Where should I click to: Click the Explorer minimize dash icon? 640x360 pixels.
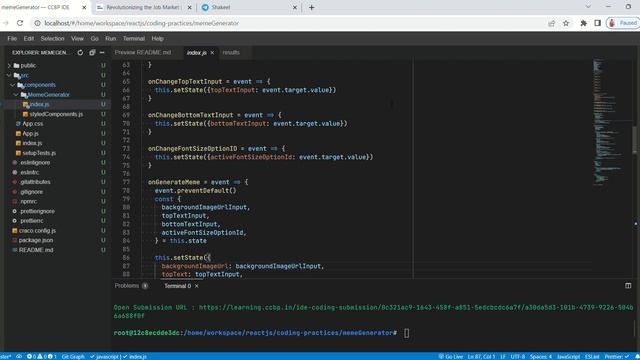click(x=102, y=53)
